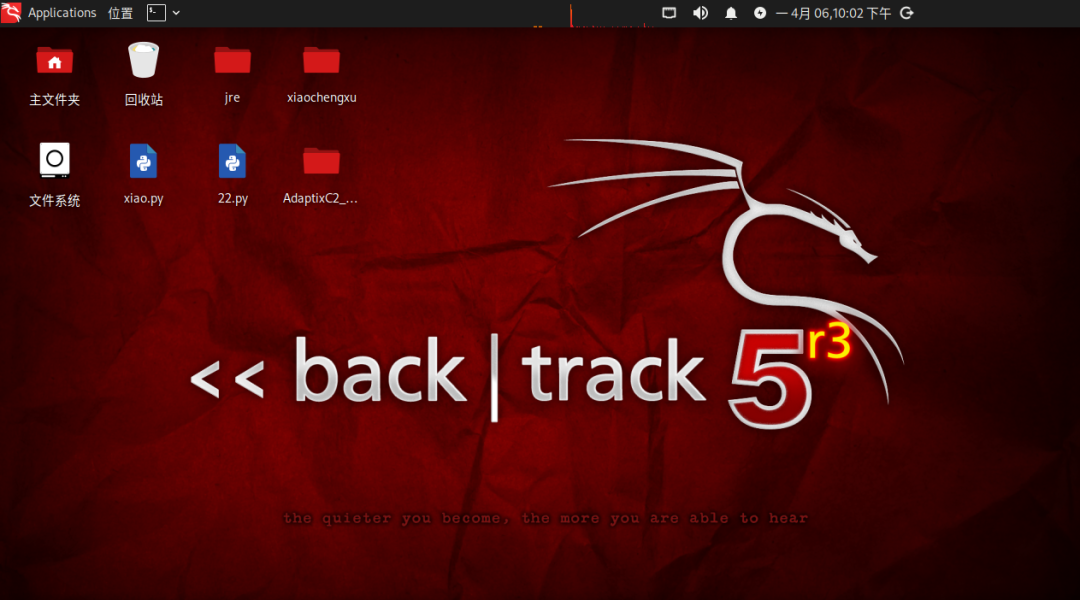Select the 文件系统 file system icon

54,160
